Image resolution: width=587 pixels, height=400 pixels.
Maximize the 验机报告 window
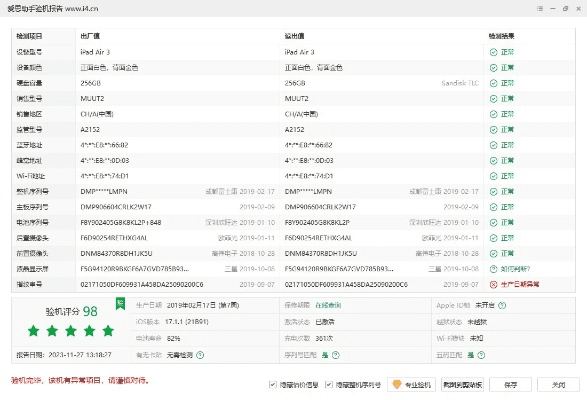565,8
